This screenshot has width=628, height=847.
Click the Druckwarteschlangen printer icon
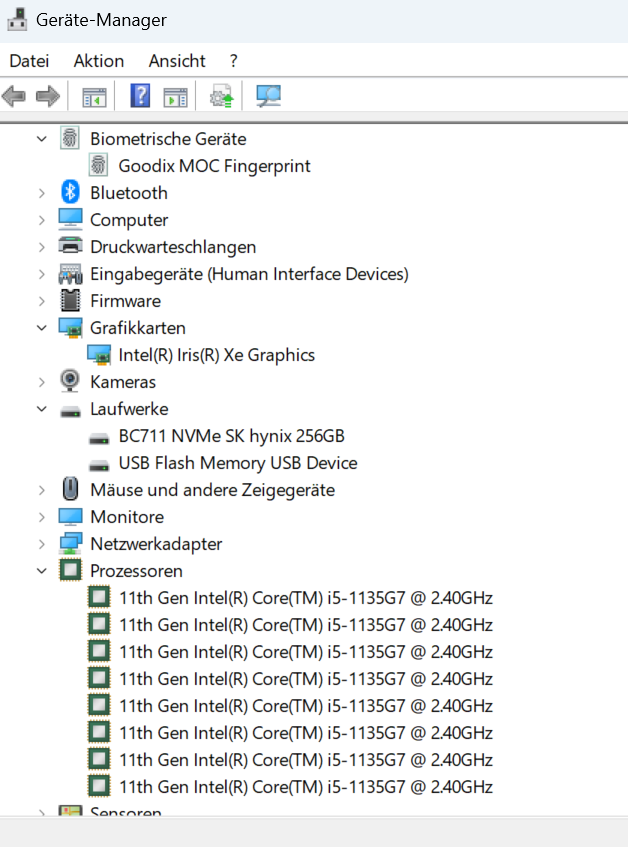(x=70, y=246)
